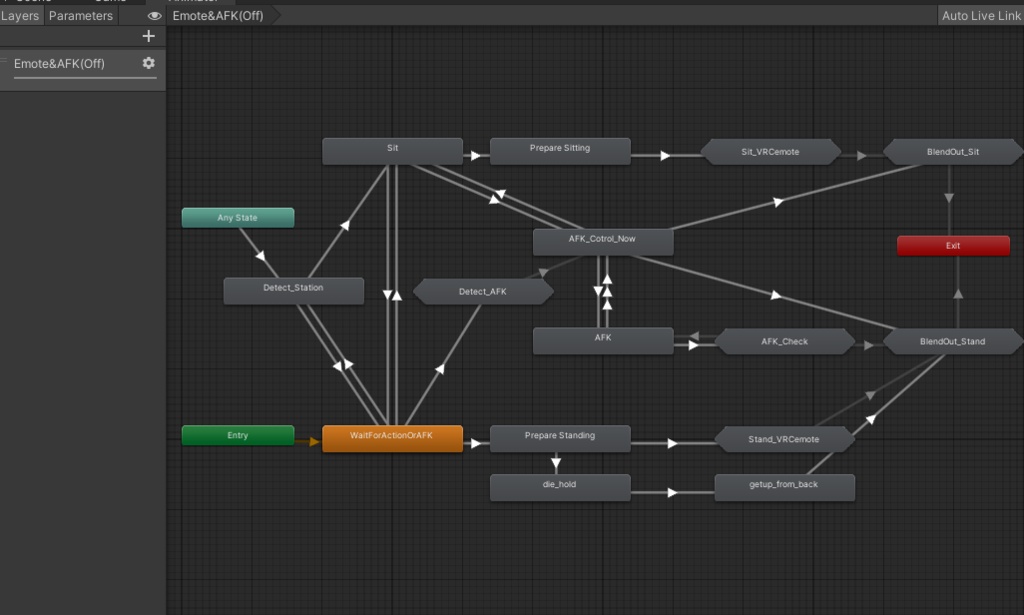Select the Prepare Sitting to Sit_VRCemote transition arrow
The width and height of the screenshot is (1024, 615).
(665, 155)
